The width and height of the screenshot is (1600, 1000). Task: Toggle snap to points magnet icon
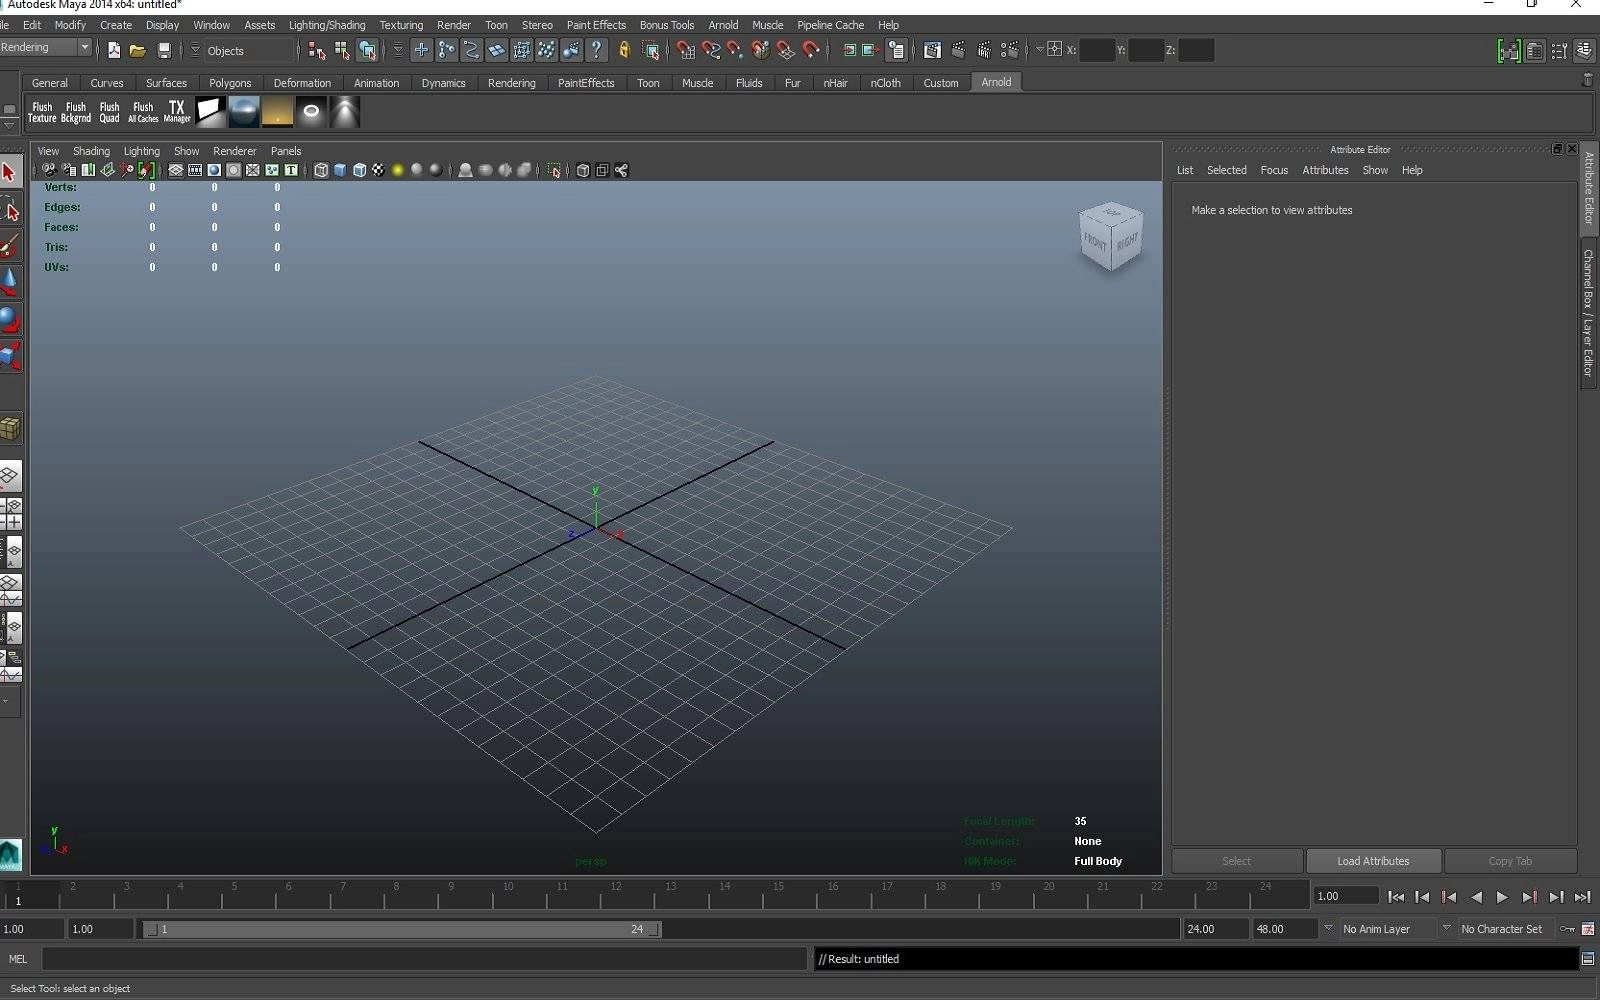click(735, 50)
